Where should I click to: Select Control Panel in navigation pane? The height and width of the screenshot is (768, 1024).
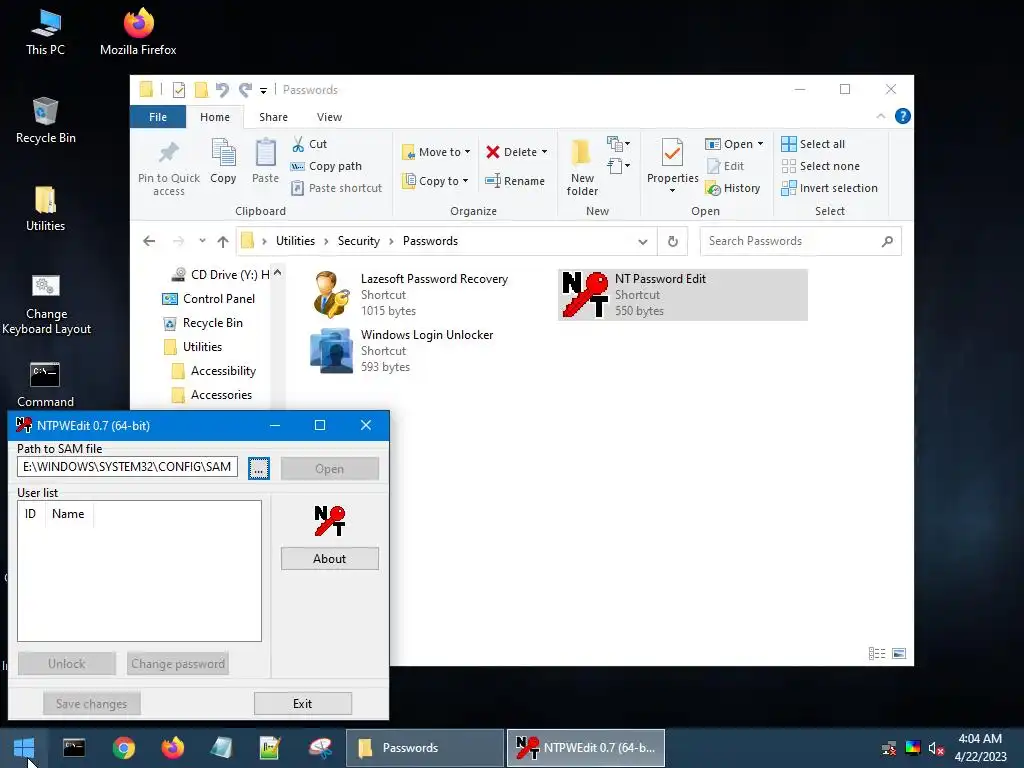(x=208, y=298)
